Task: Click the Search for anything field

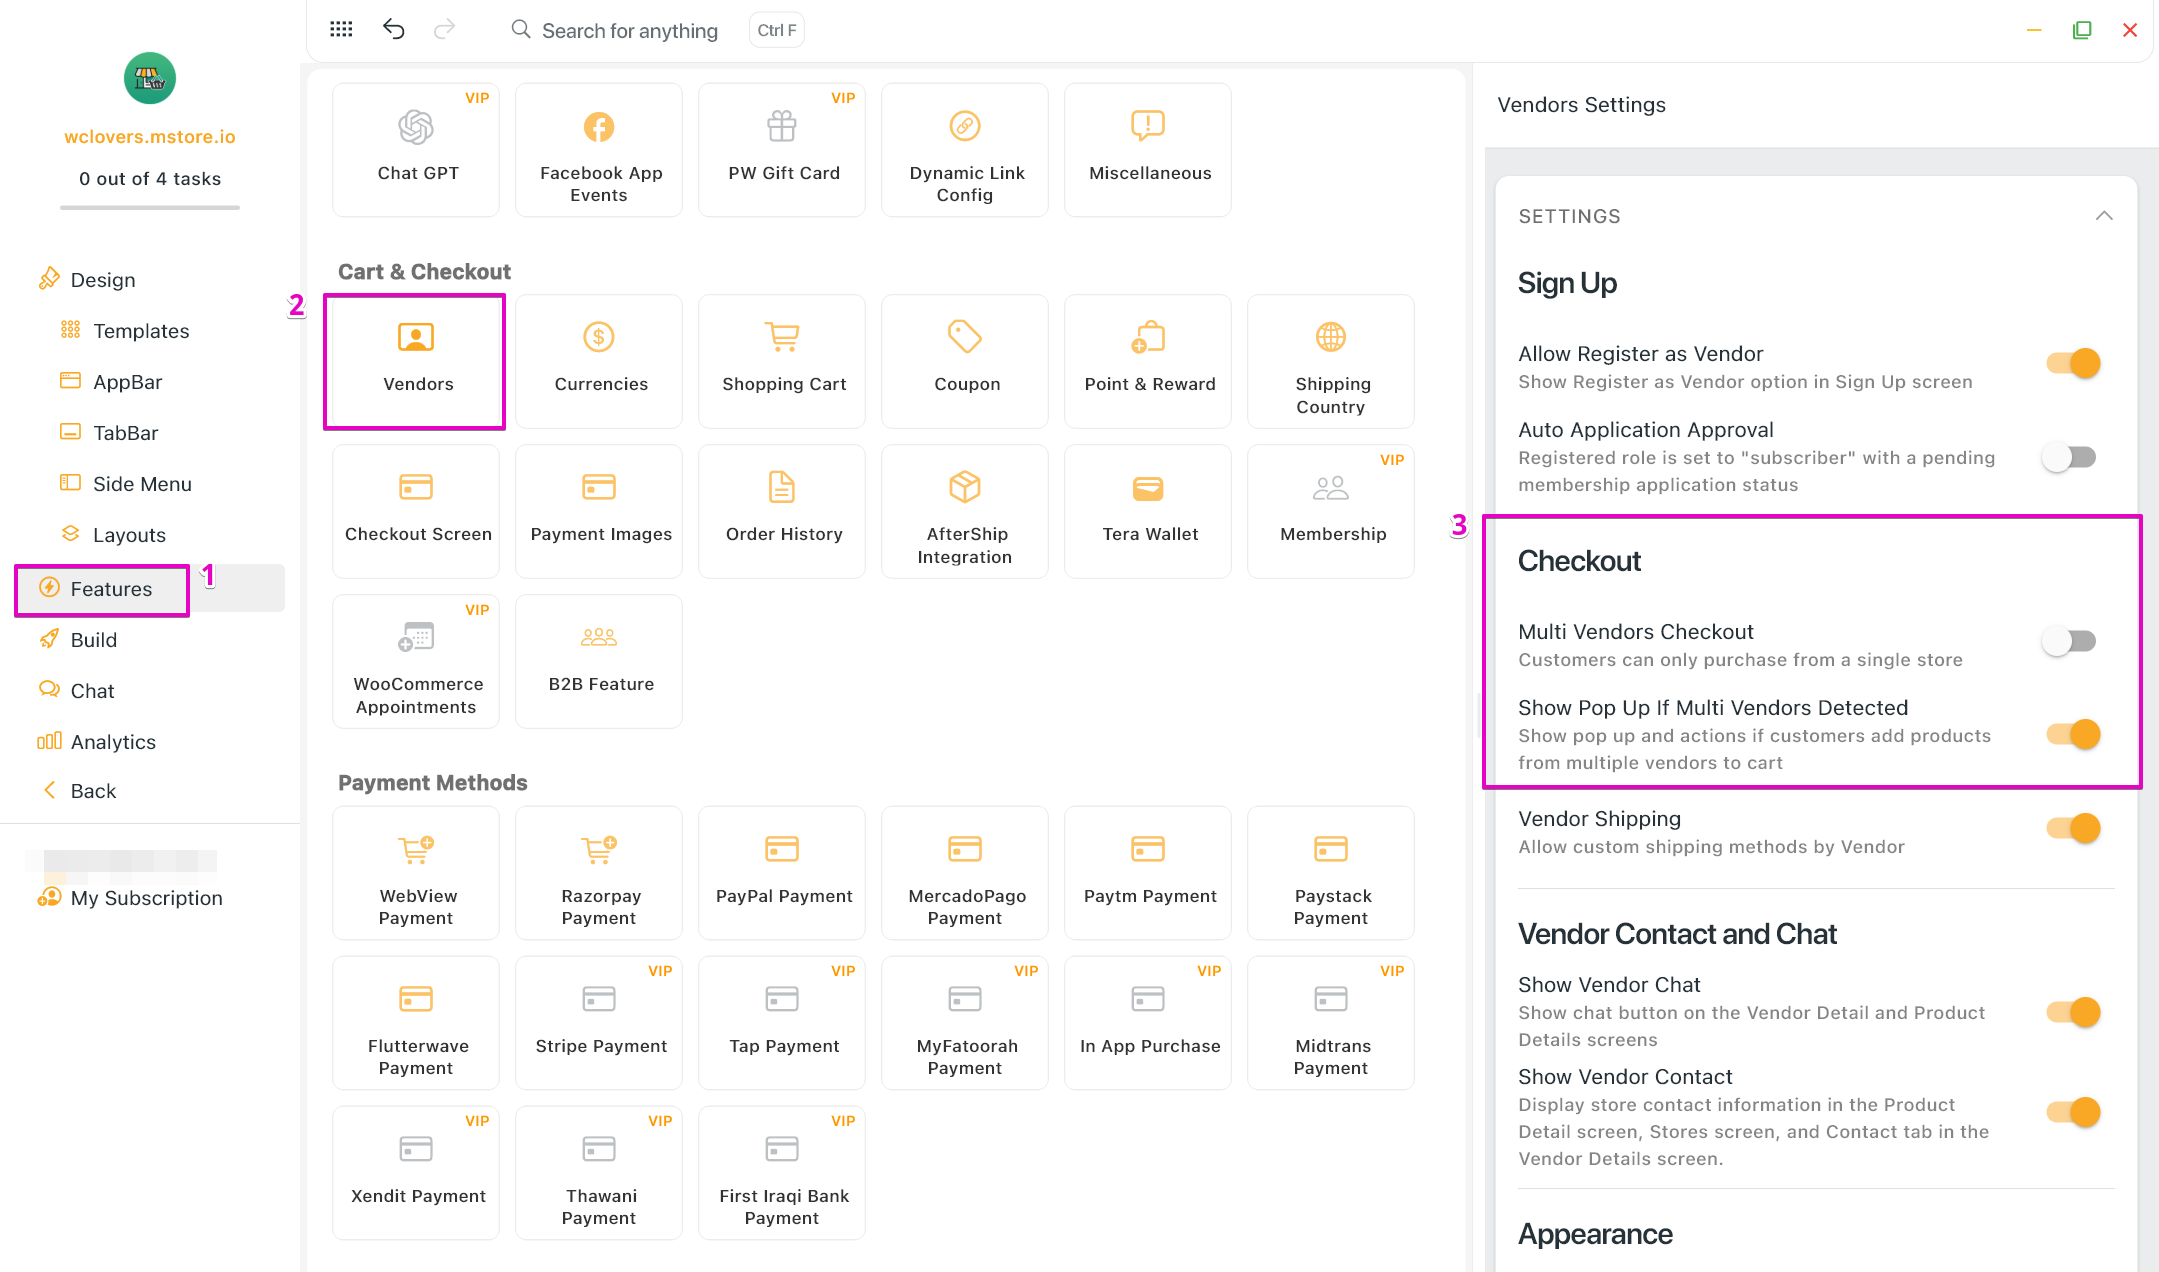Action: [629, 30]
